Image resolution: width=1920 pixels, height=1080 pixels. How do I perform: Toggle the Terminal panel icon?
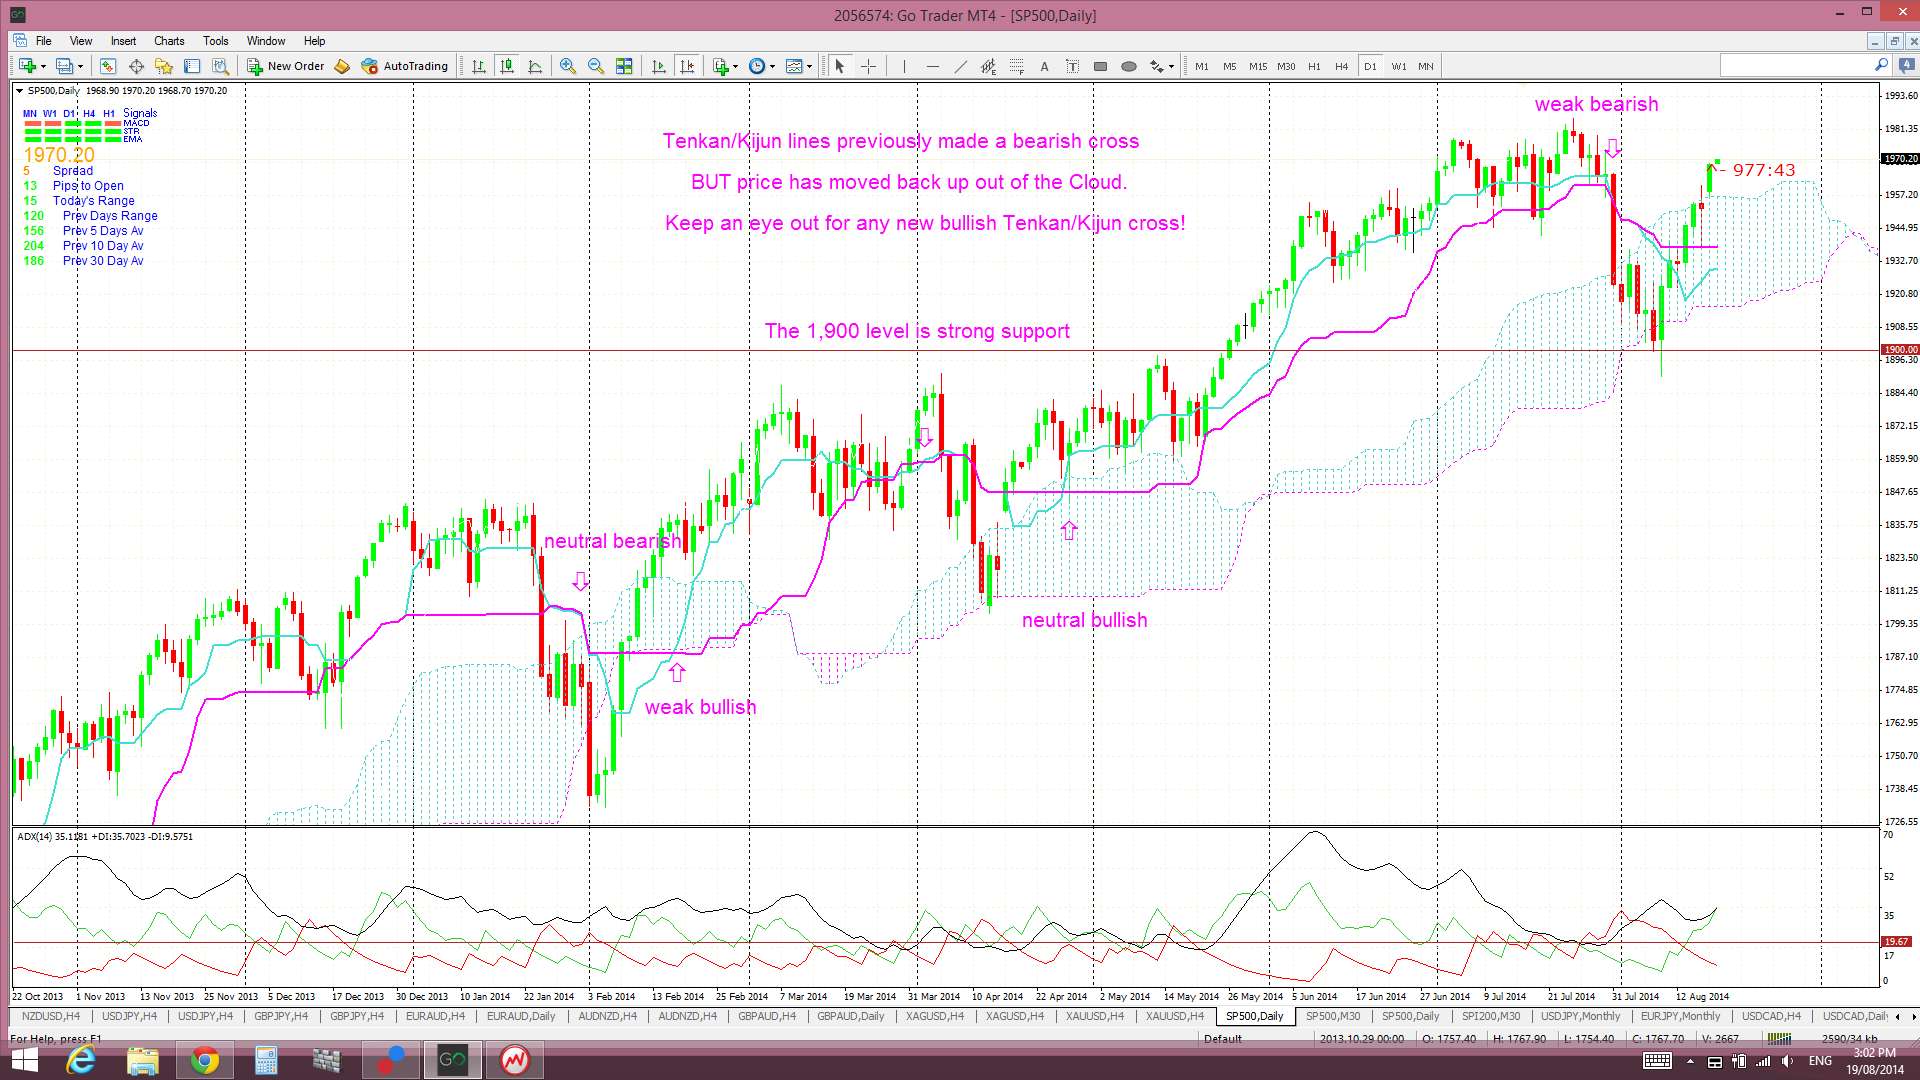point(192,66)
